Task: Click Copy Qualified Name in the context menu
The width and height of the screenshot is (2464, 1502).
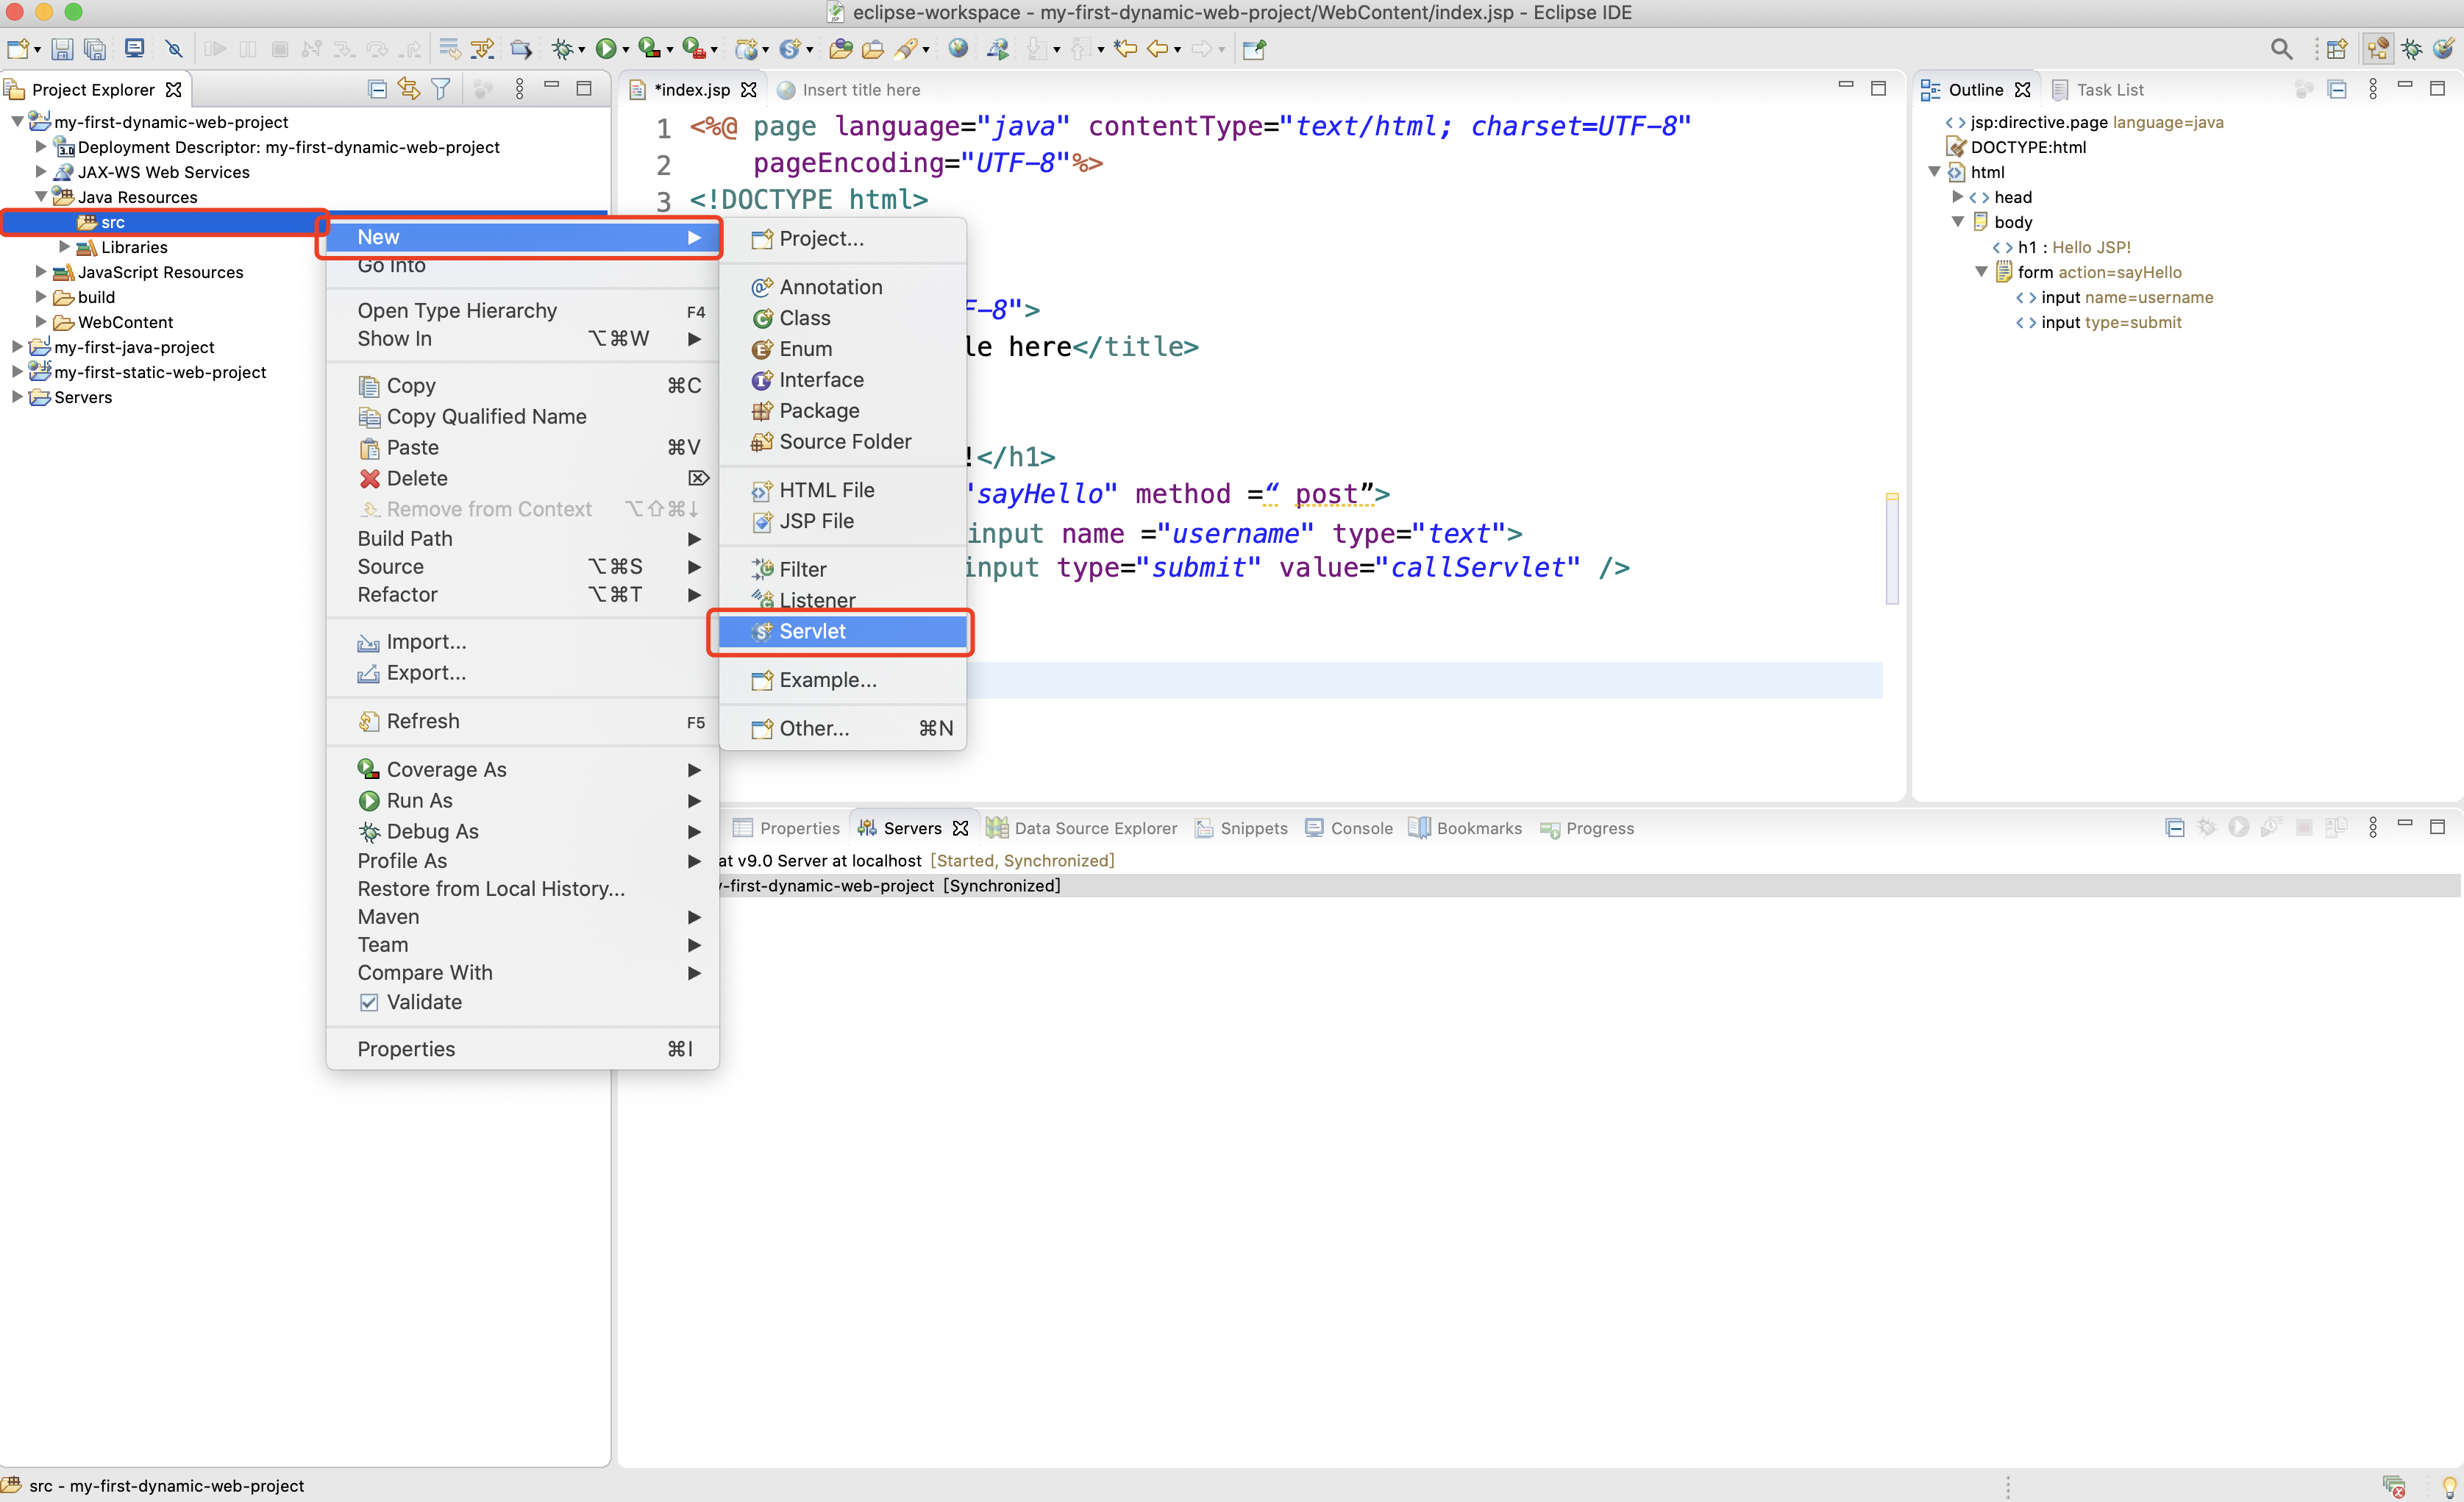Action: pos(522,417)
